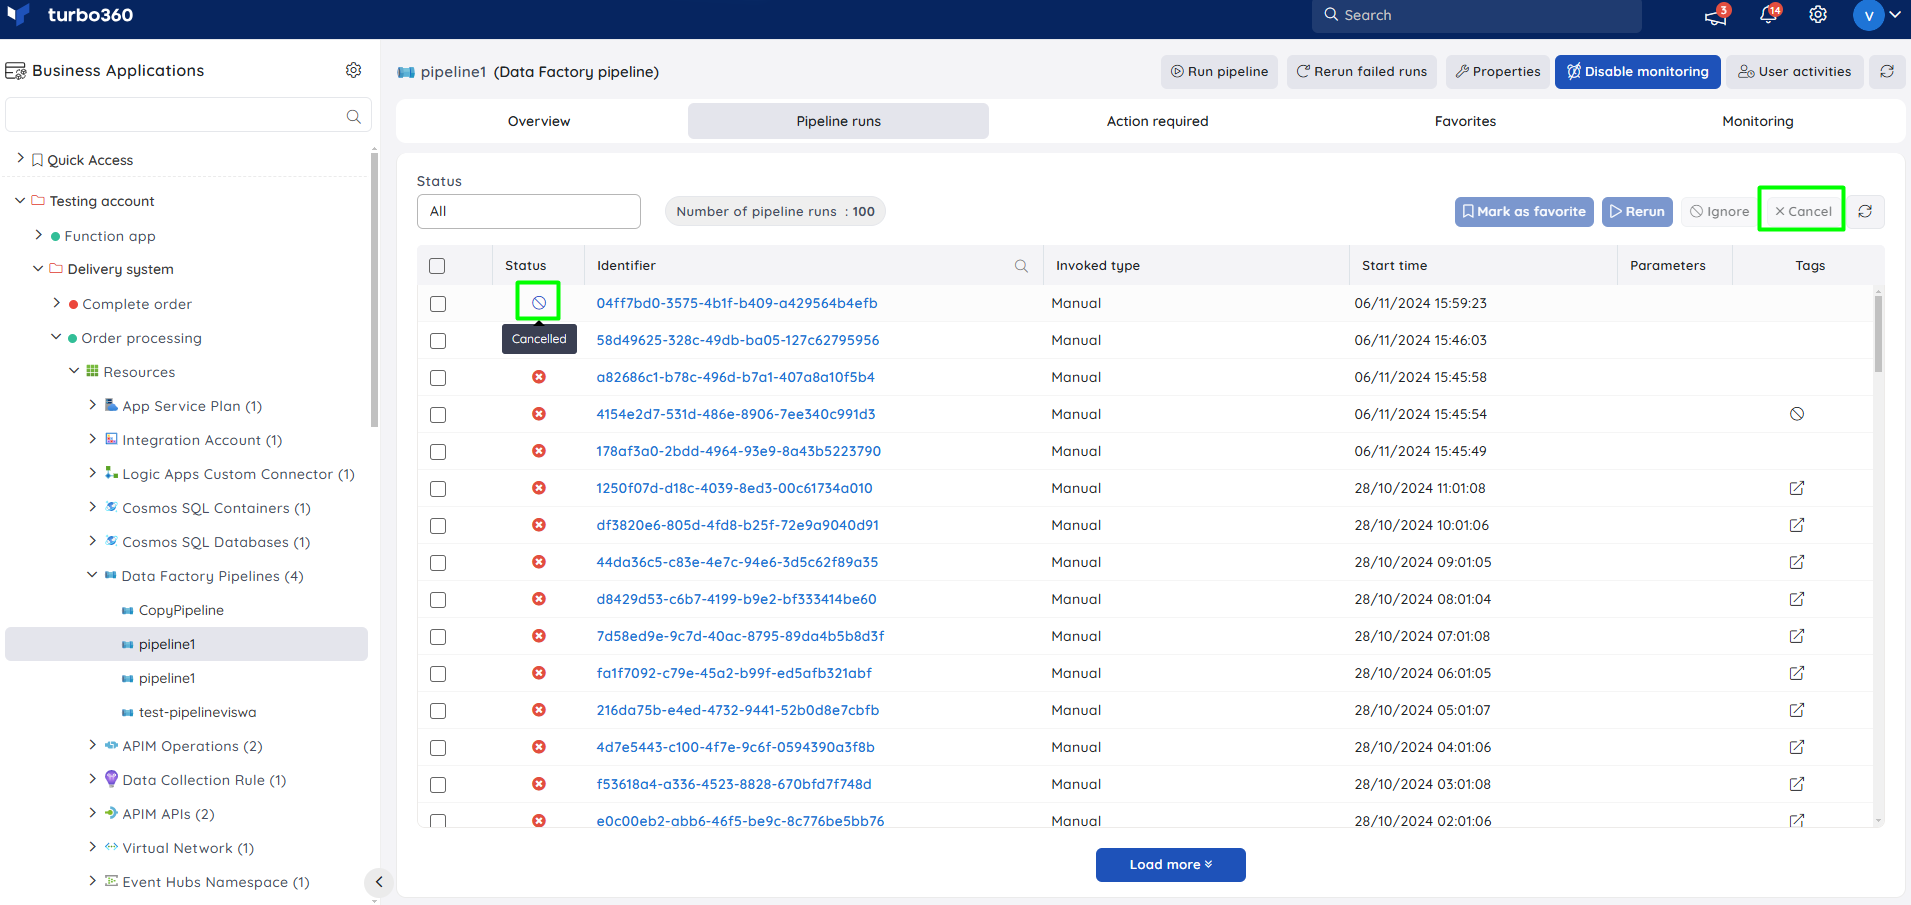The width and height of the screenshot is (1911, 905).
Task: Refresh the pipeline page in header
Action: point(1887,71)
